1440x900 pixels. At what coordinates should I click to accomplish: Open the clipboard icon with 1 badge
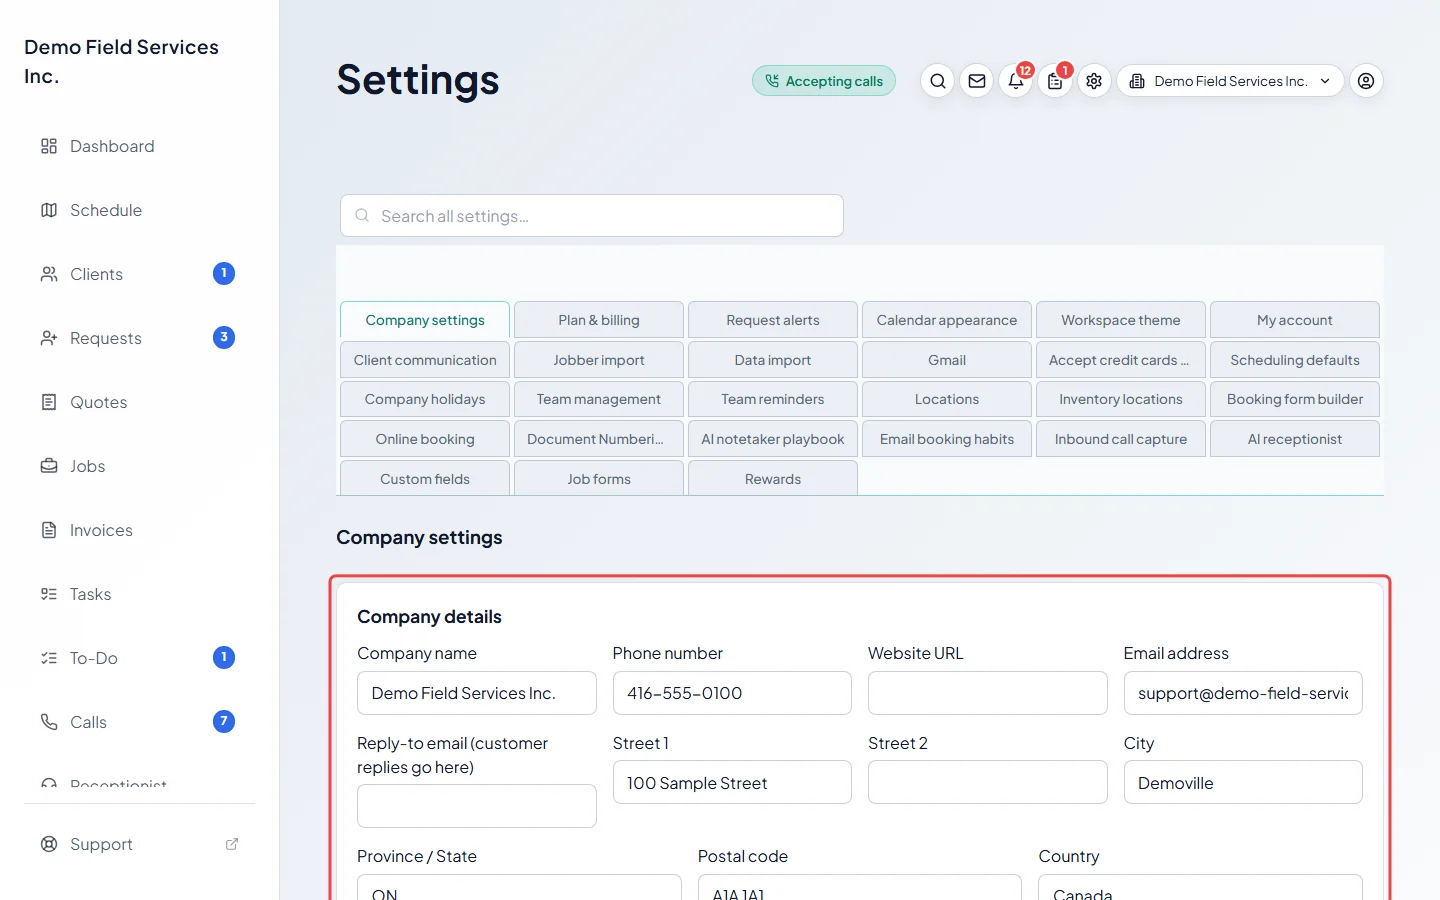coord(1055,81)
